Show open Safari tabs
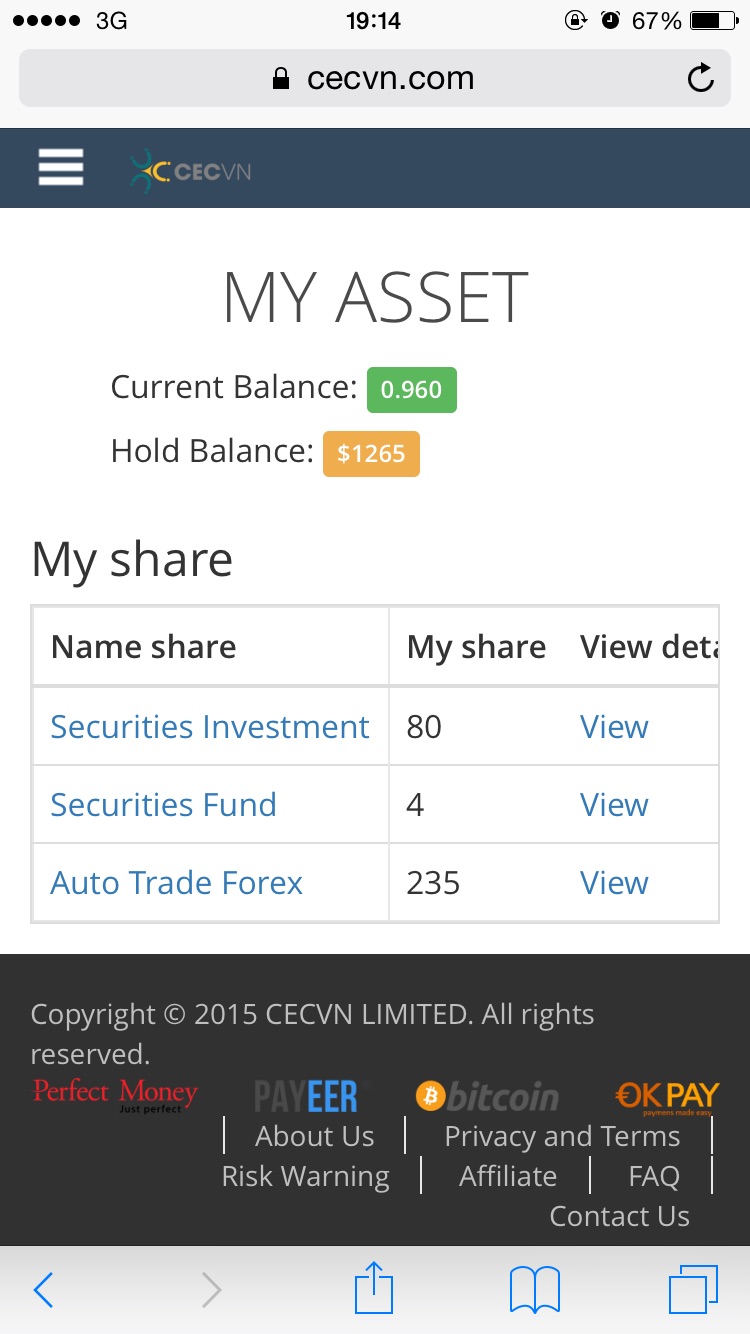The height and width of the screenshot is (1334, 750). [692, 1290]
